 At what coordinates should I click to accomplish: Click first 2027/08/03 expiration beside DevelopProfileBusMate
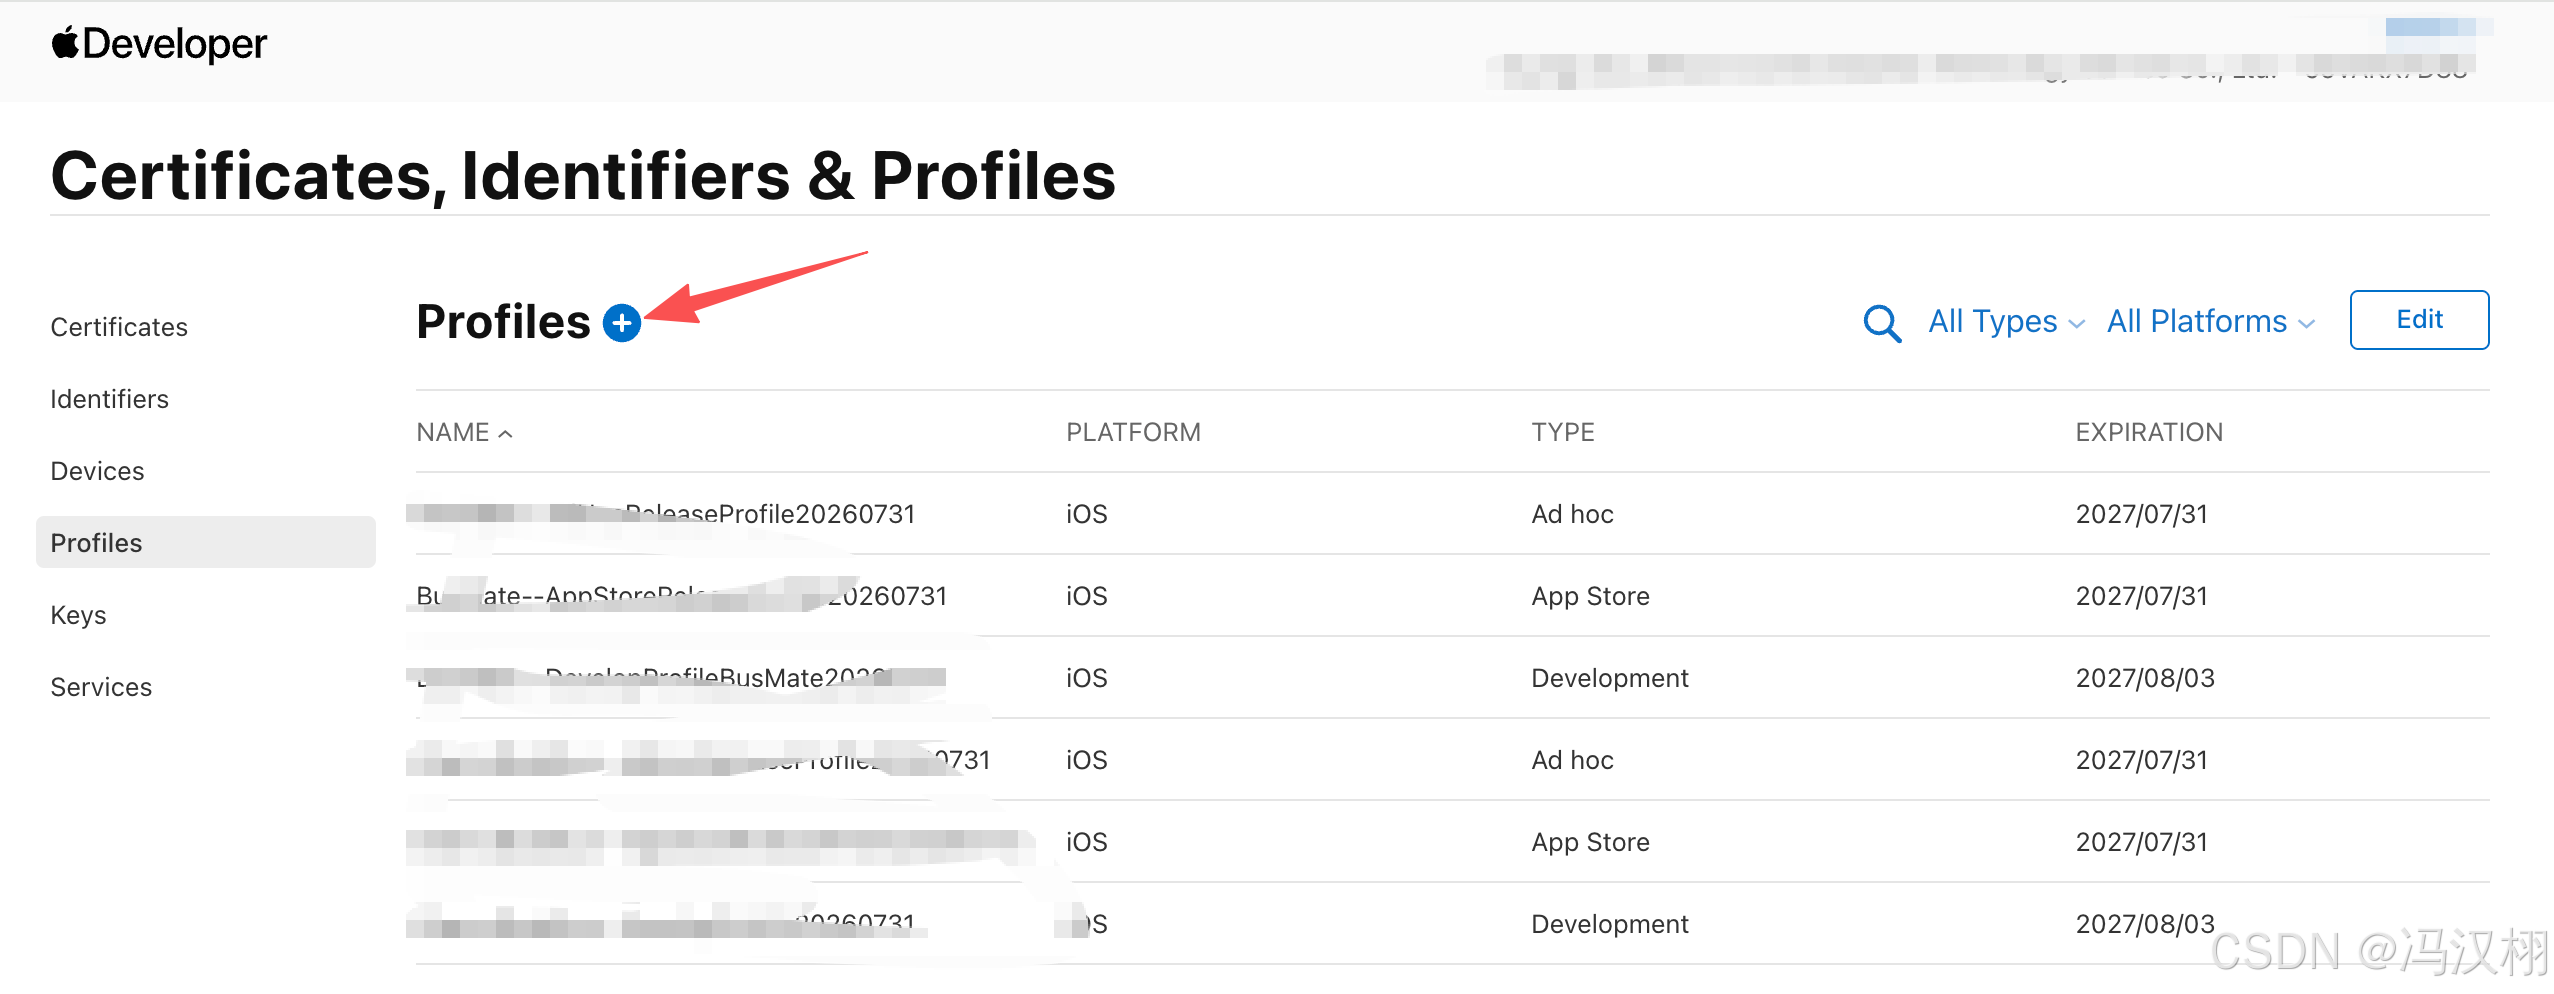point(2145,678)
